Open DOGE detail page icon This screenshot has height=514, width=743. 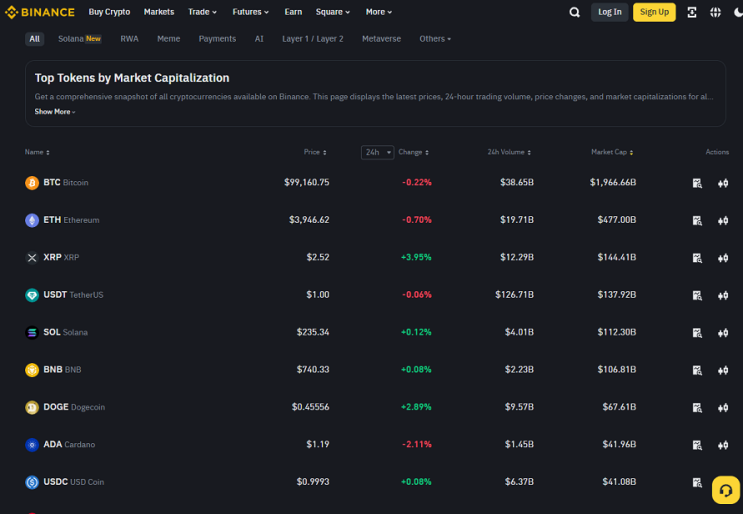click(697, 407)
